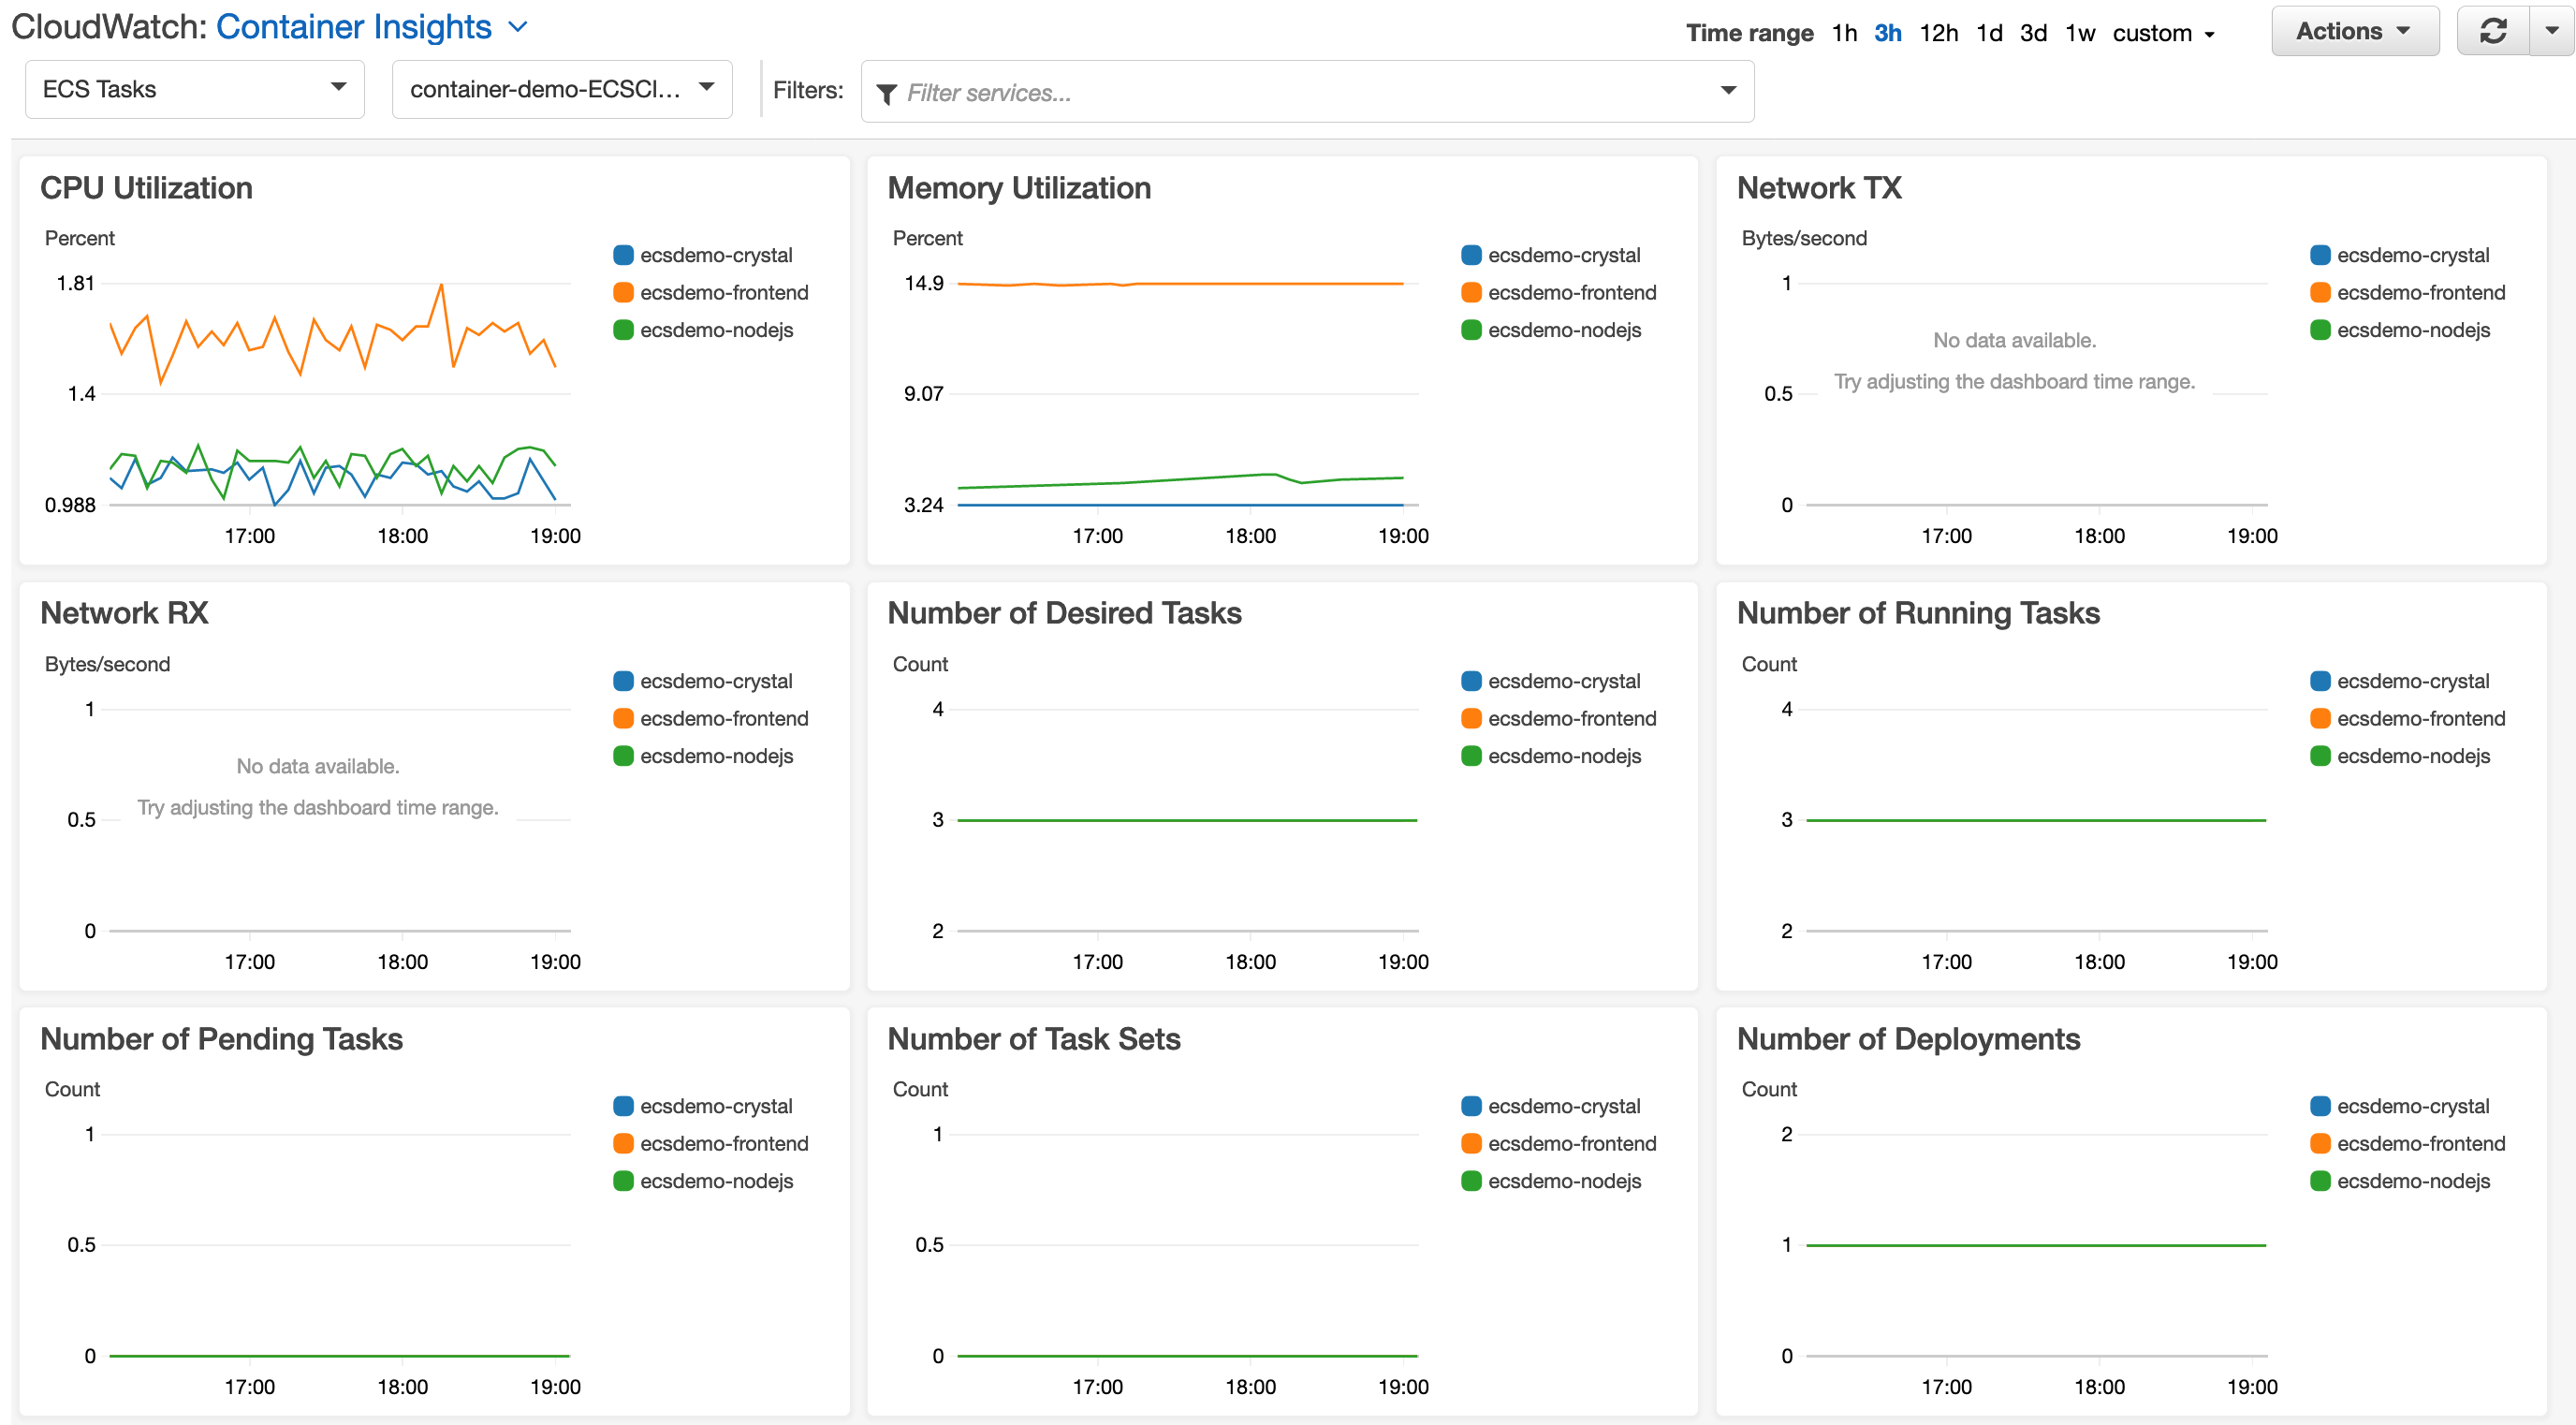Select the 12h time range
The width and height of the screenshot is (2576, 1425).
(x=1938, y=33)
